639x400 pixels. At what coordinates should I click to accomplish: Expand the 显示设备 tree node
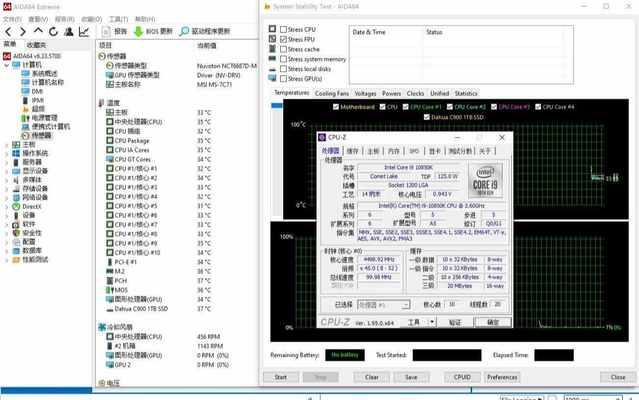pyautogui.click(x=7, y=171)
